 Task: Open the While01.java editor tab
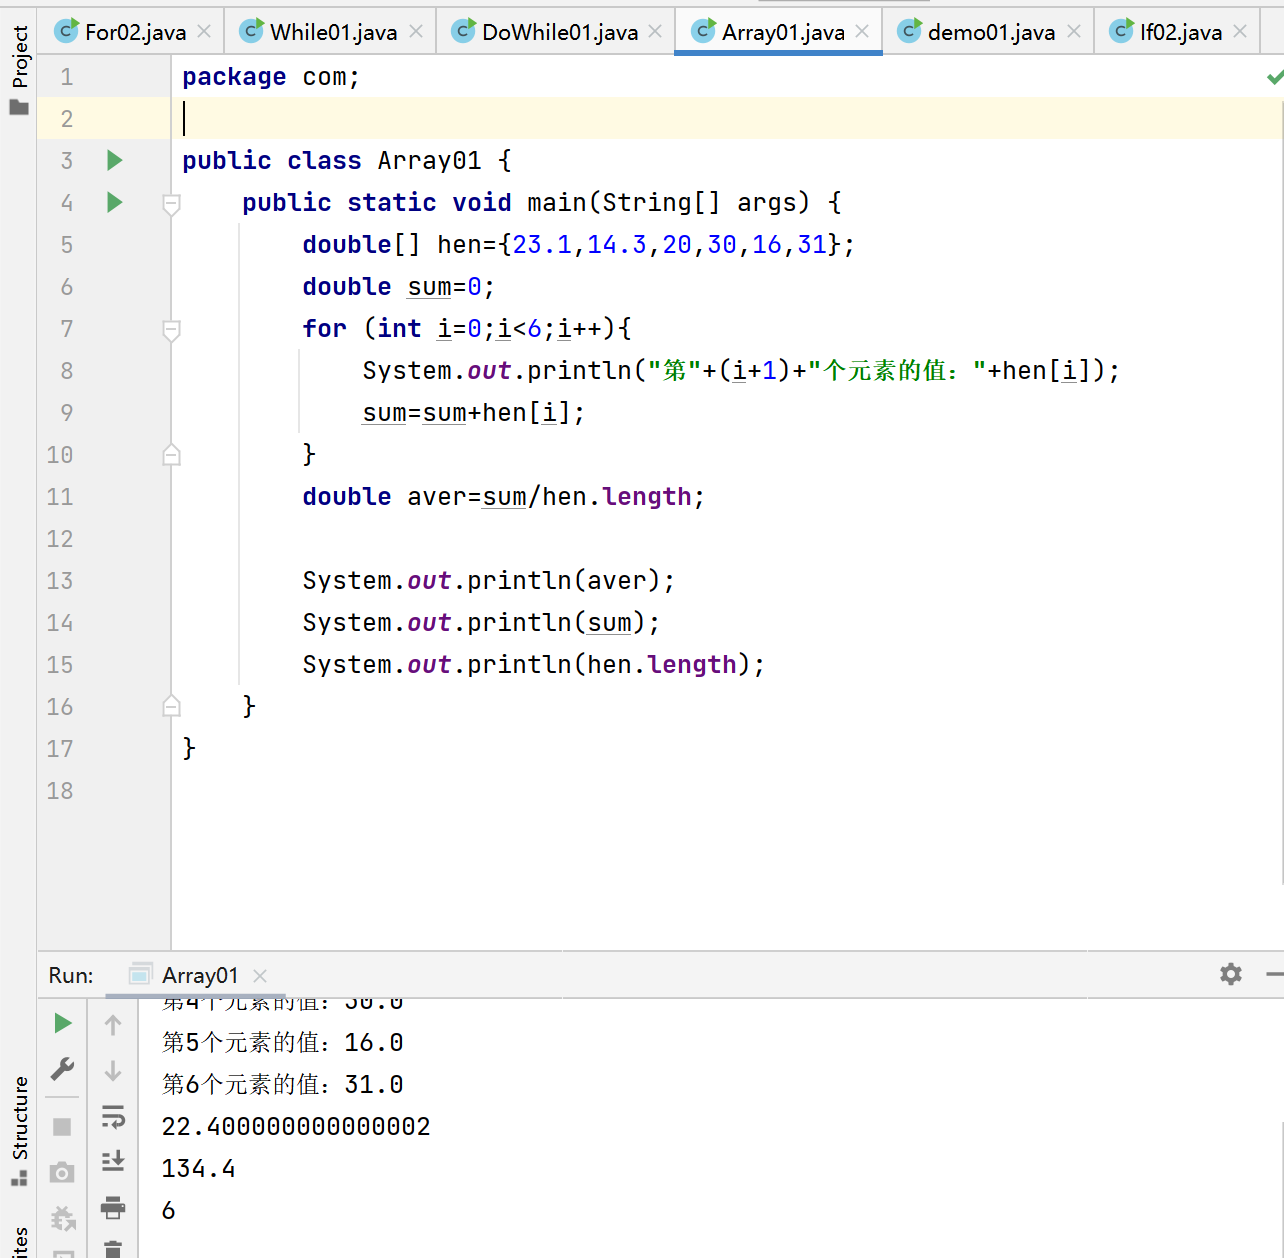point(330,32)
